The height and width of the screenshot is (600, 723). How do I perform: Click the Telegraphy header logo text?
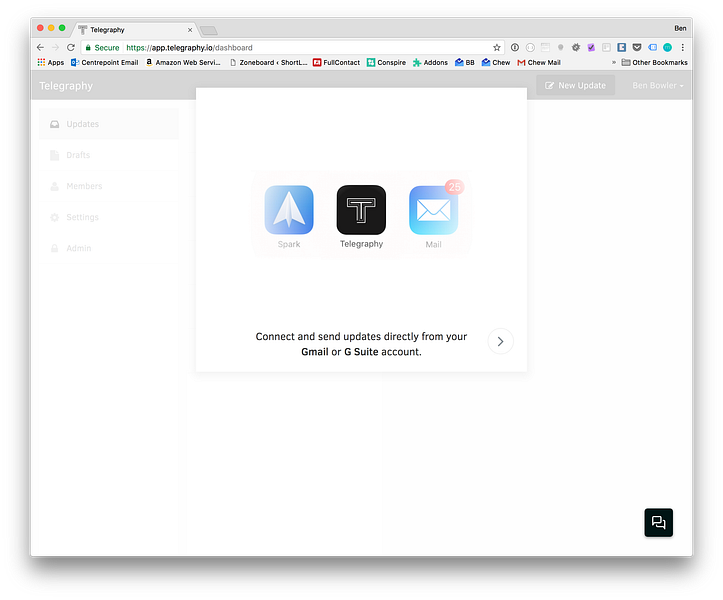pos(66,86)
